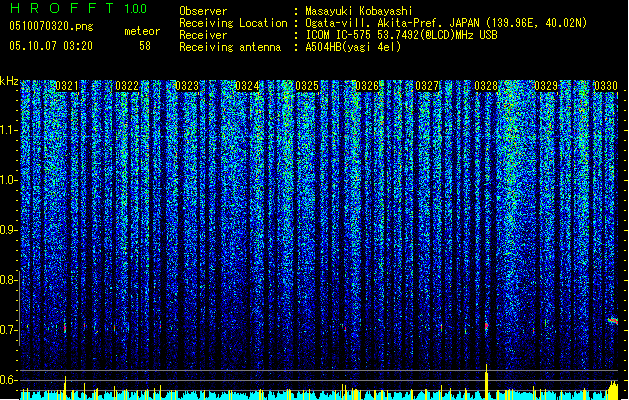Click the 0329 time marker

(546, 86)
